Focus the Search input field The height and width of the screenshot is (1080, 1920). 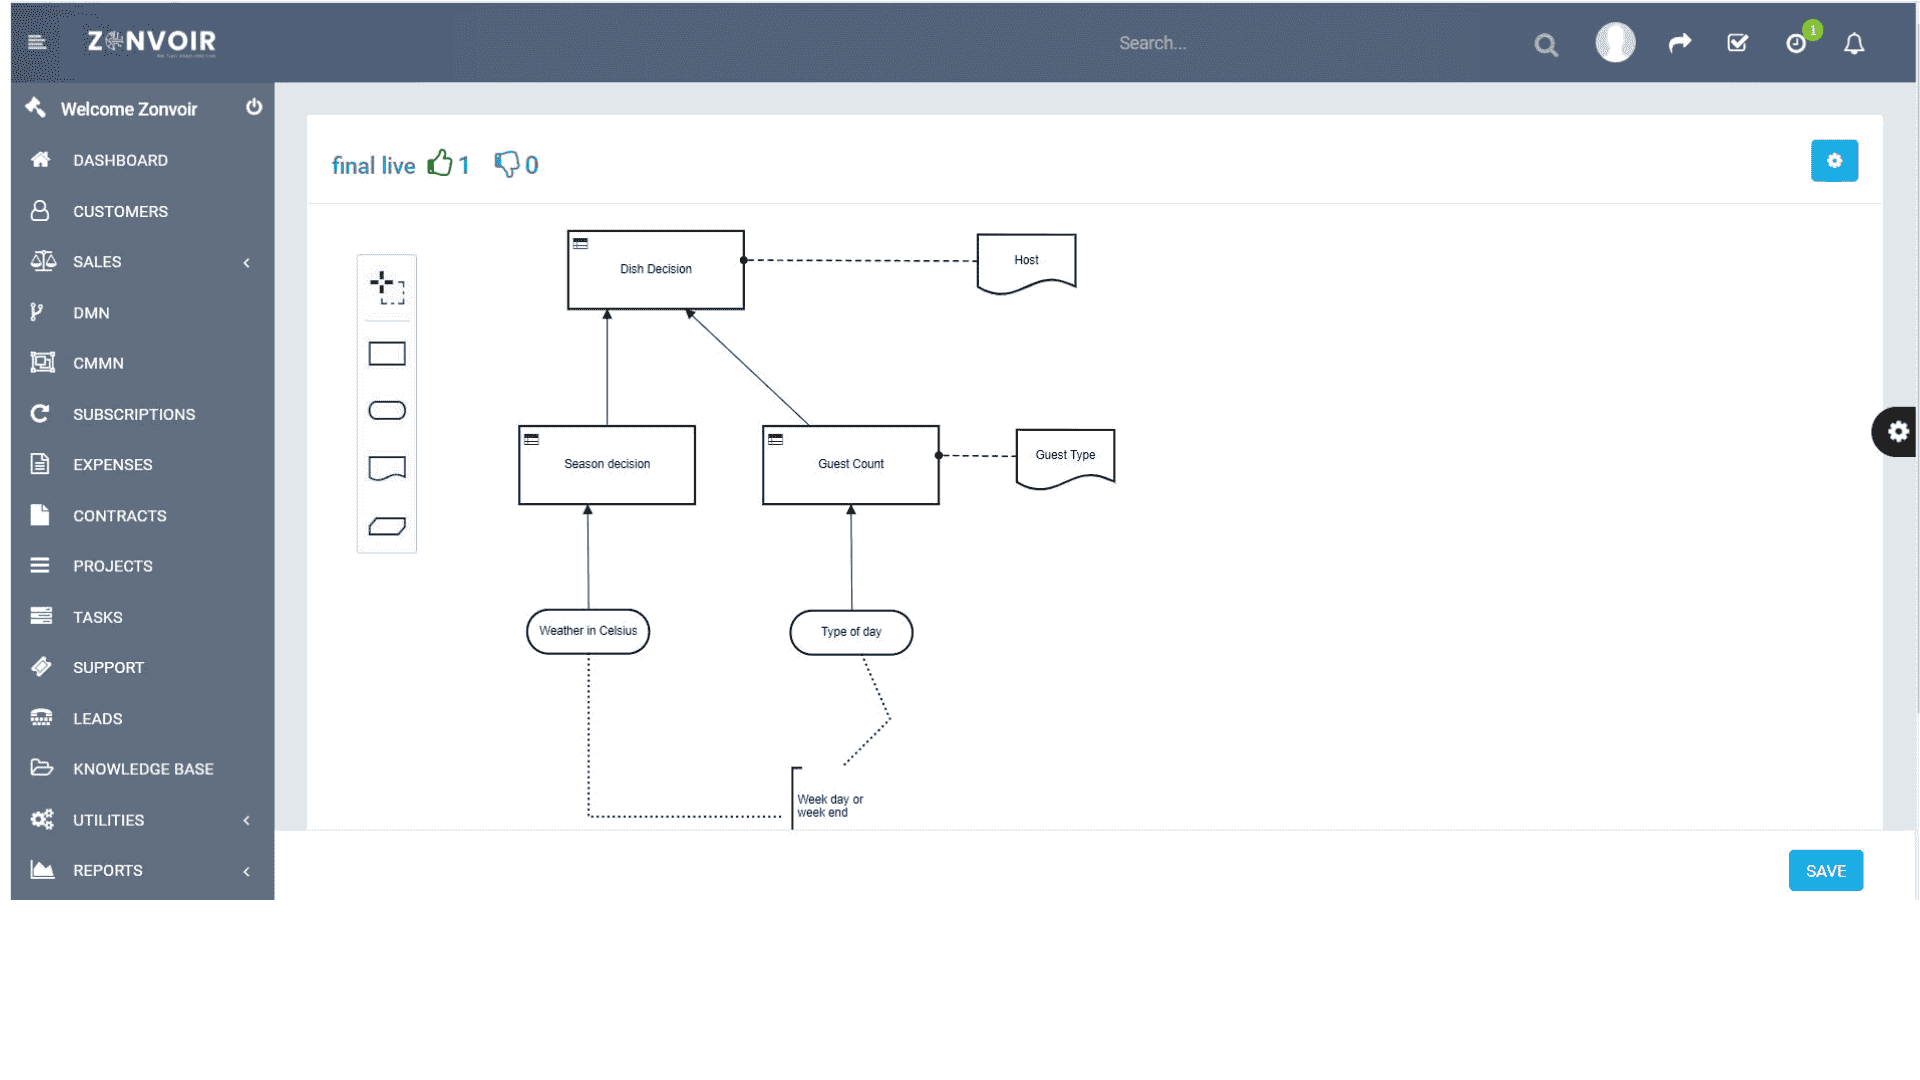click(1310, 43)
